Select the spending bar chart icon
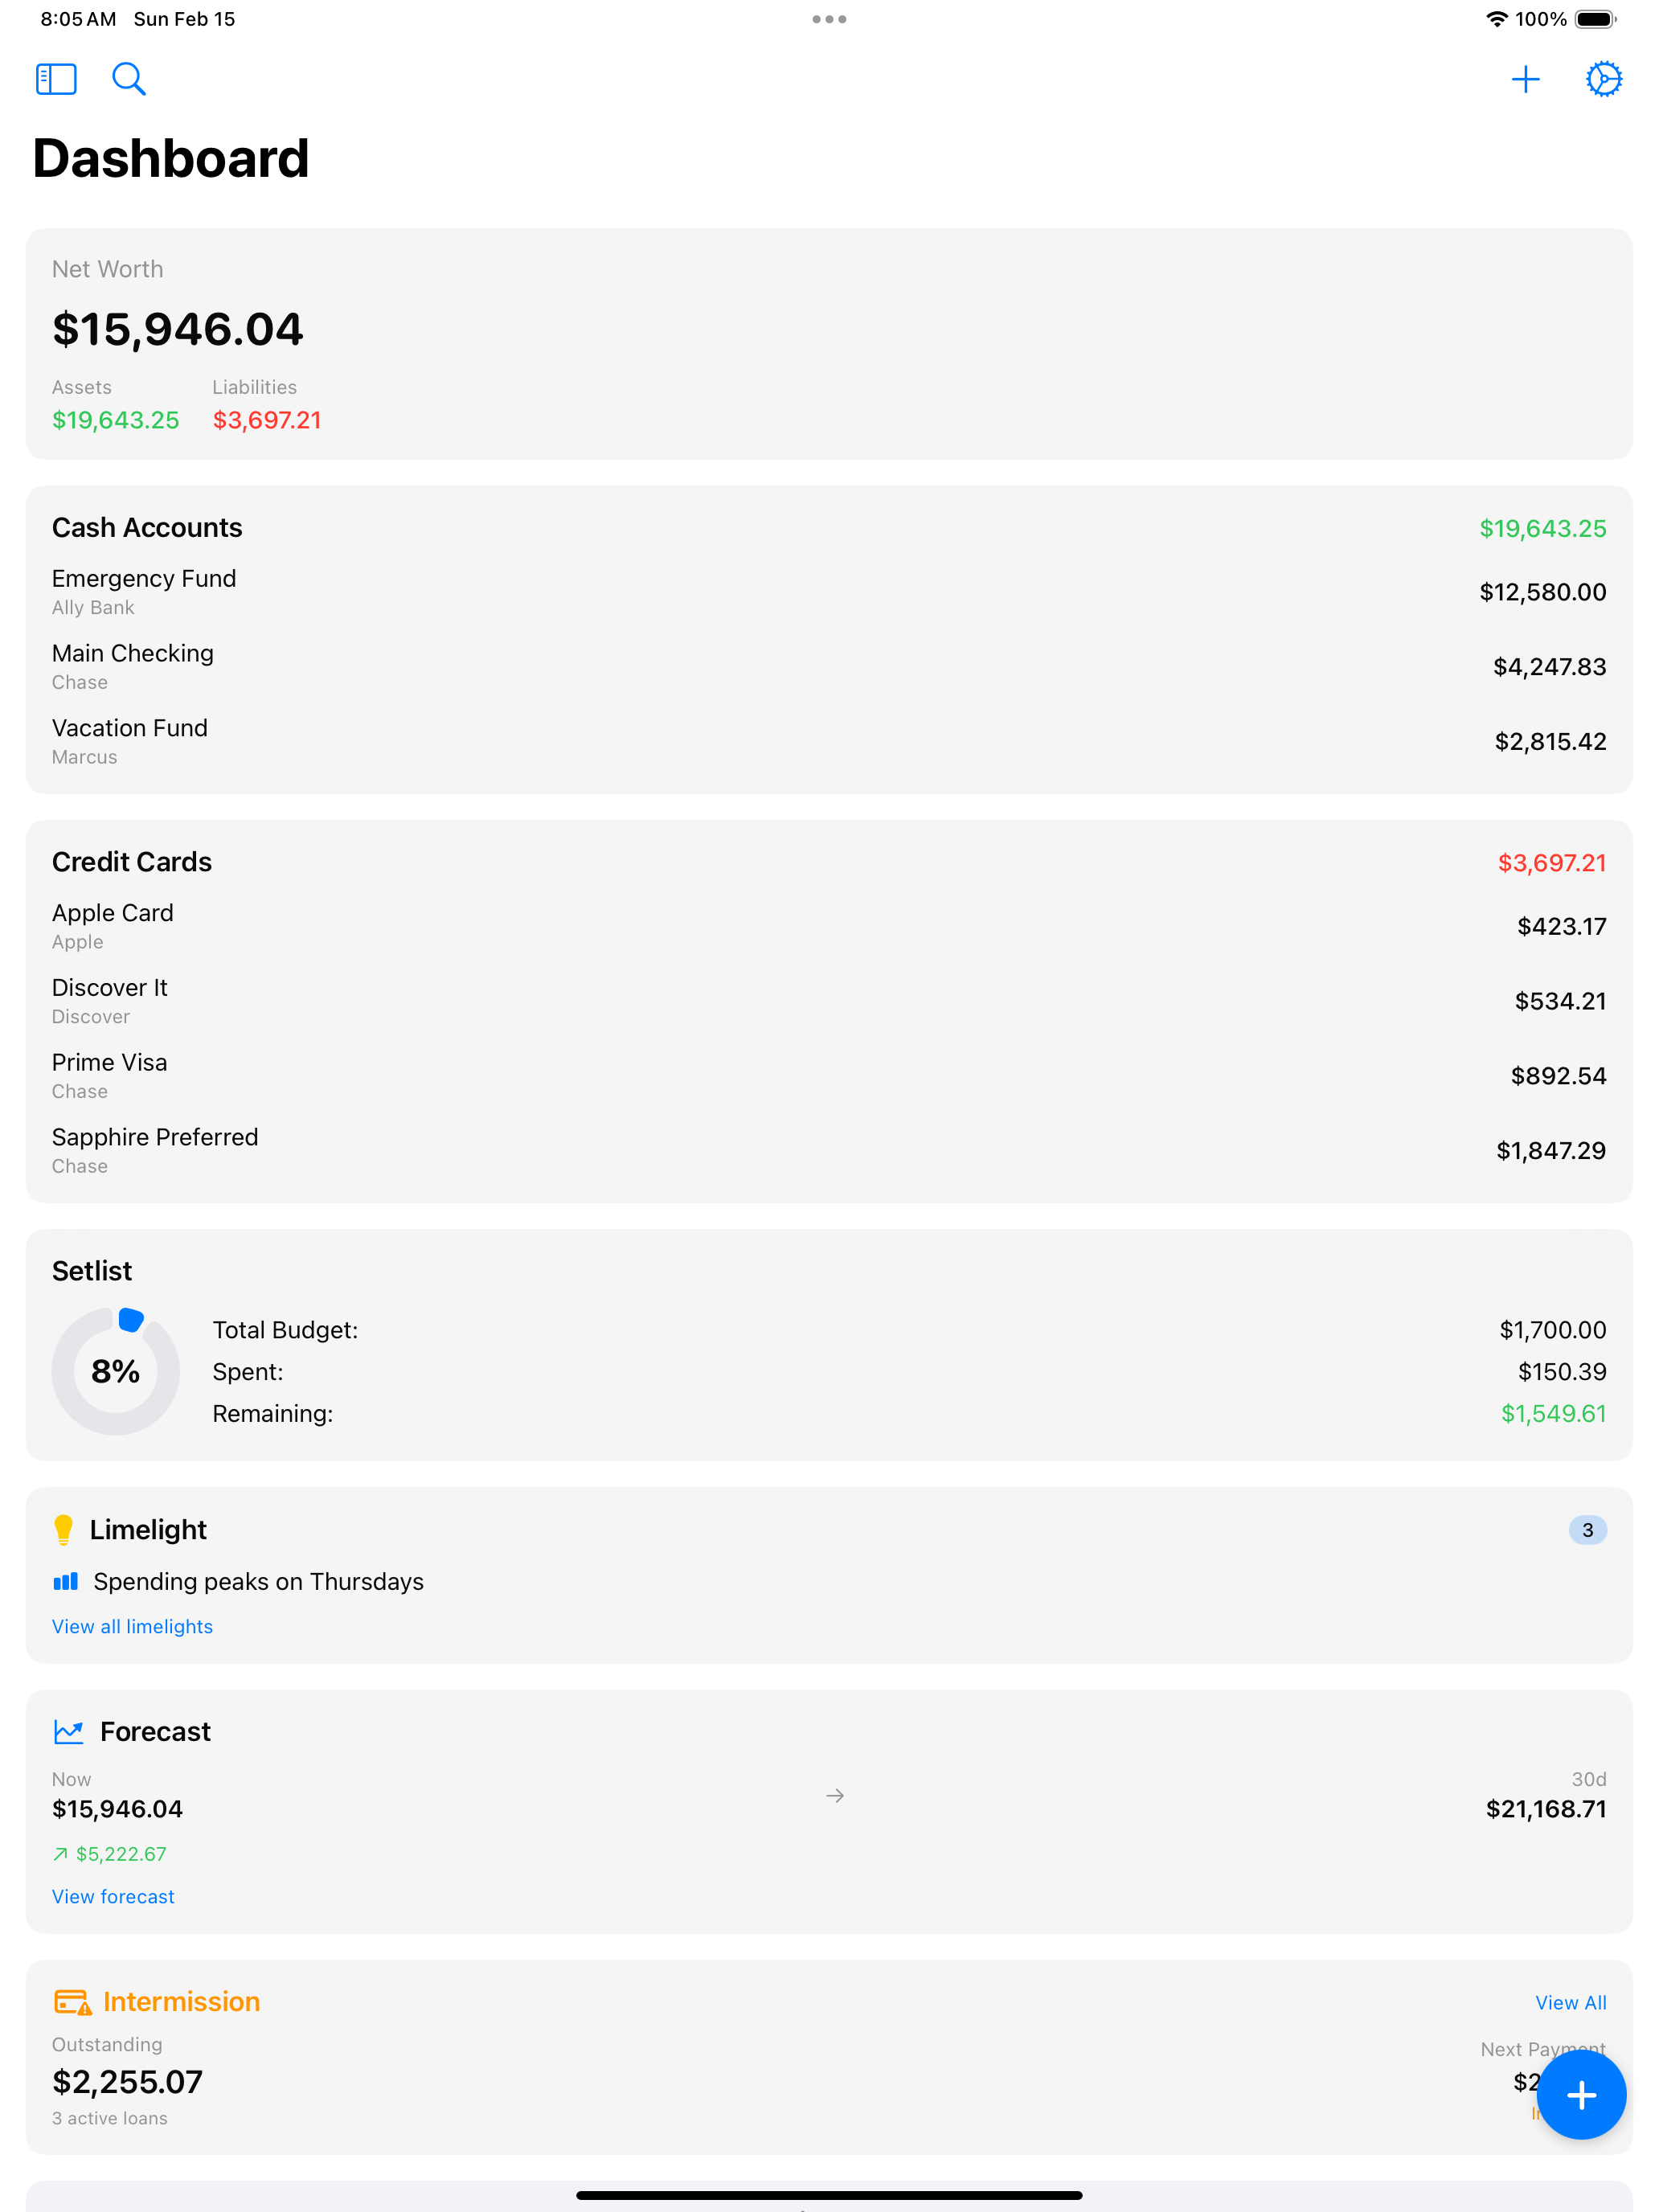This screenshot has height=2212, width=1659. click(x=64, y=1581)
